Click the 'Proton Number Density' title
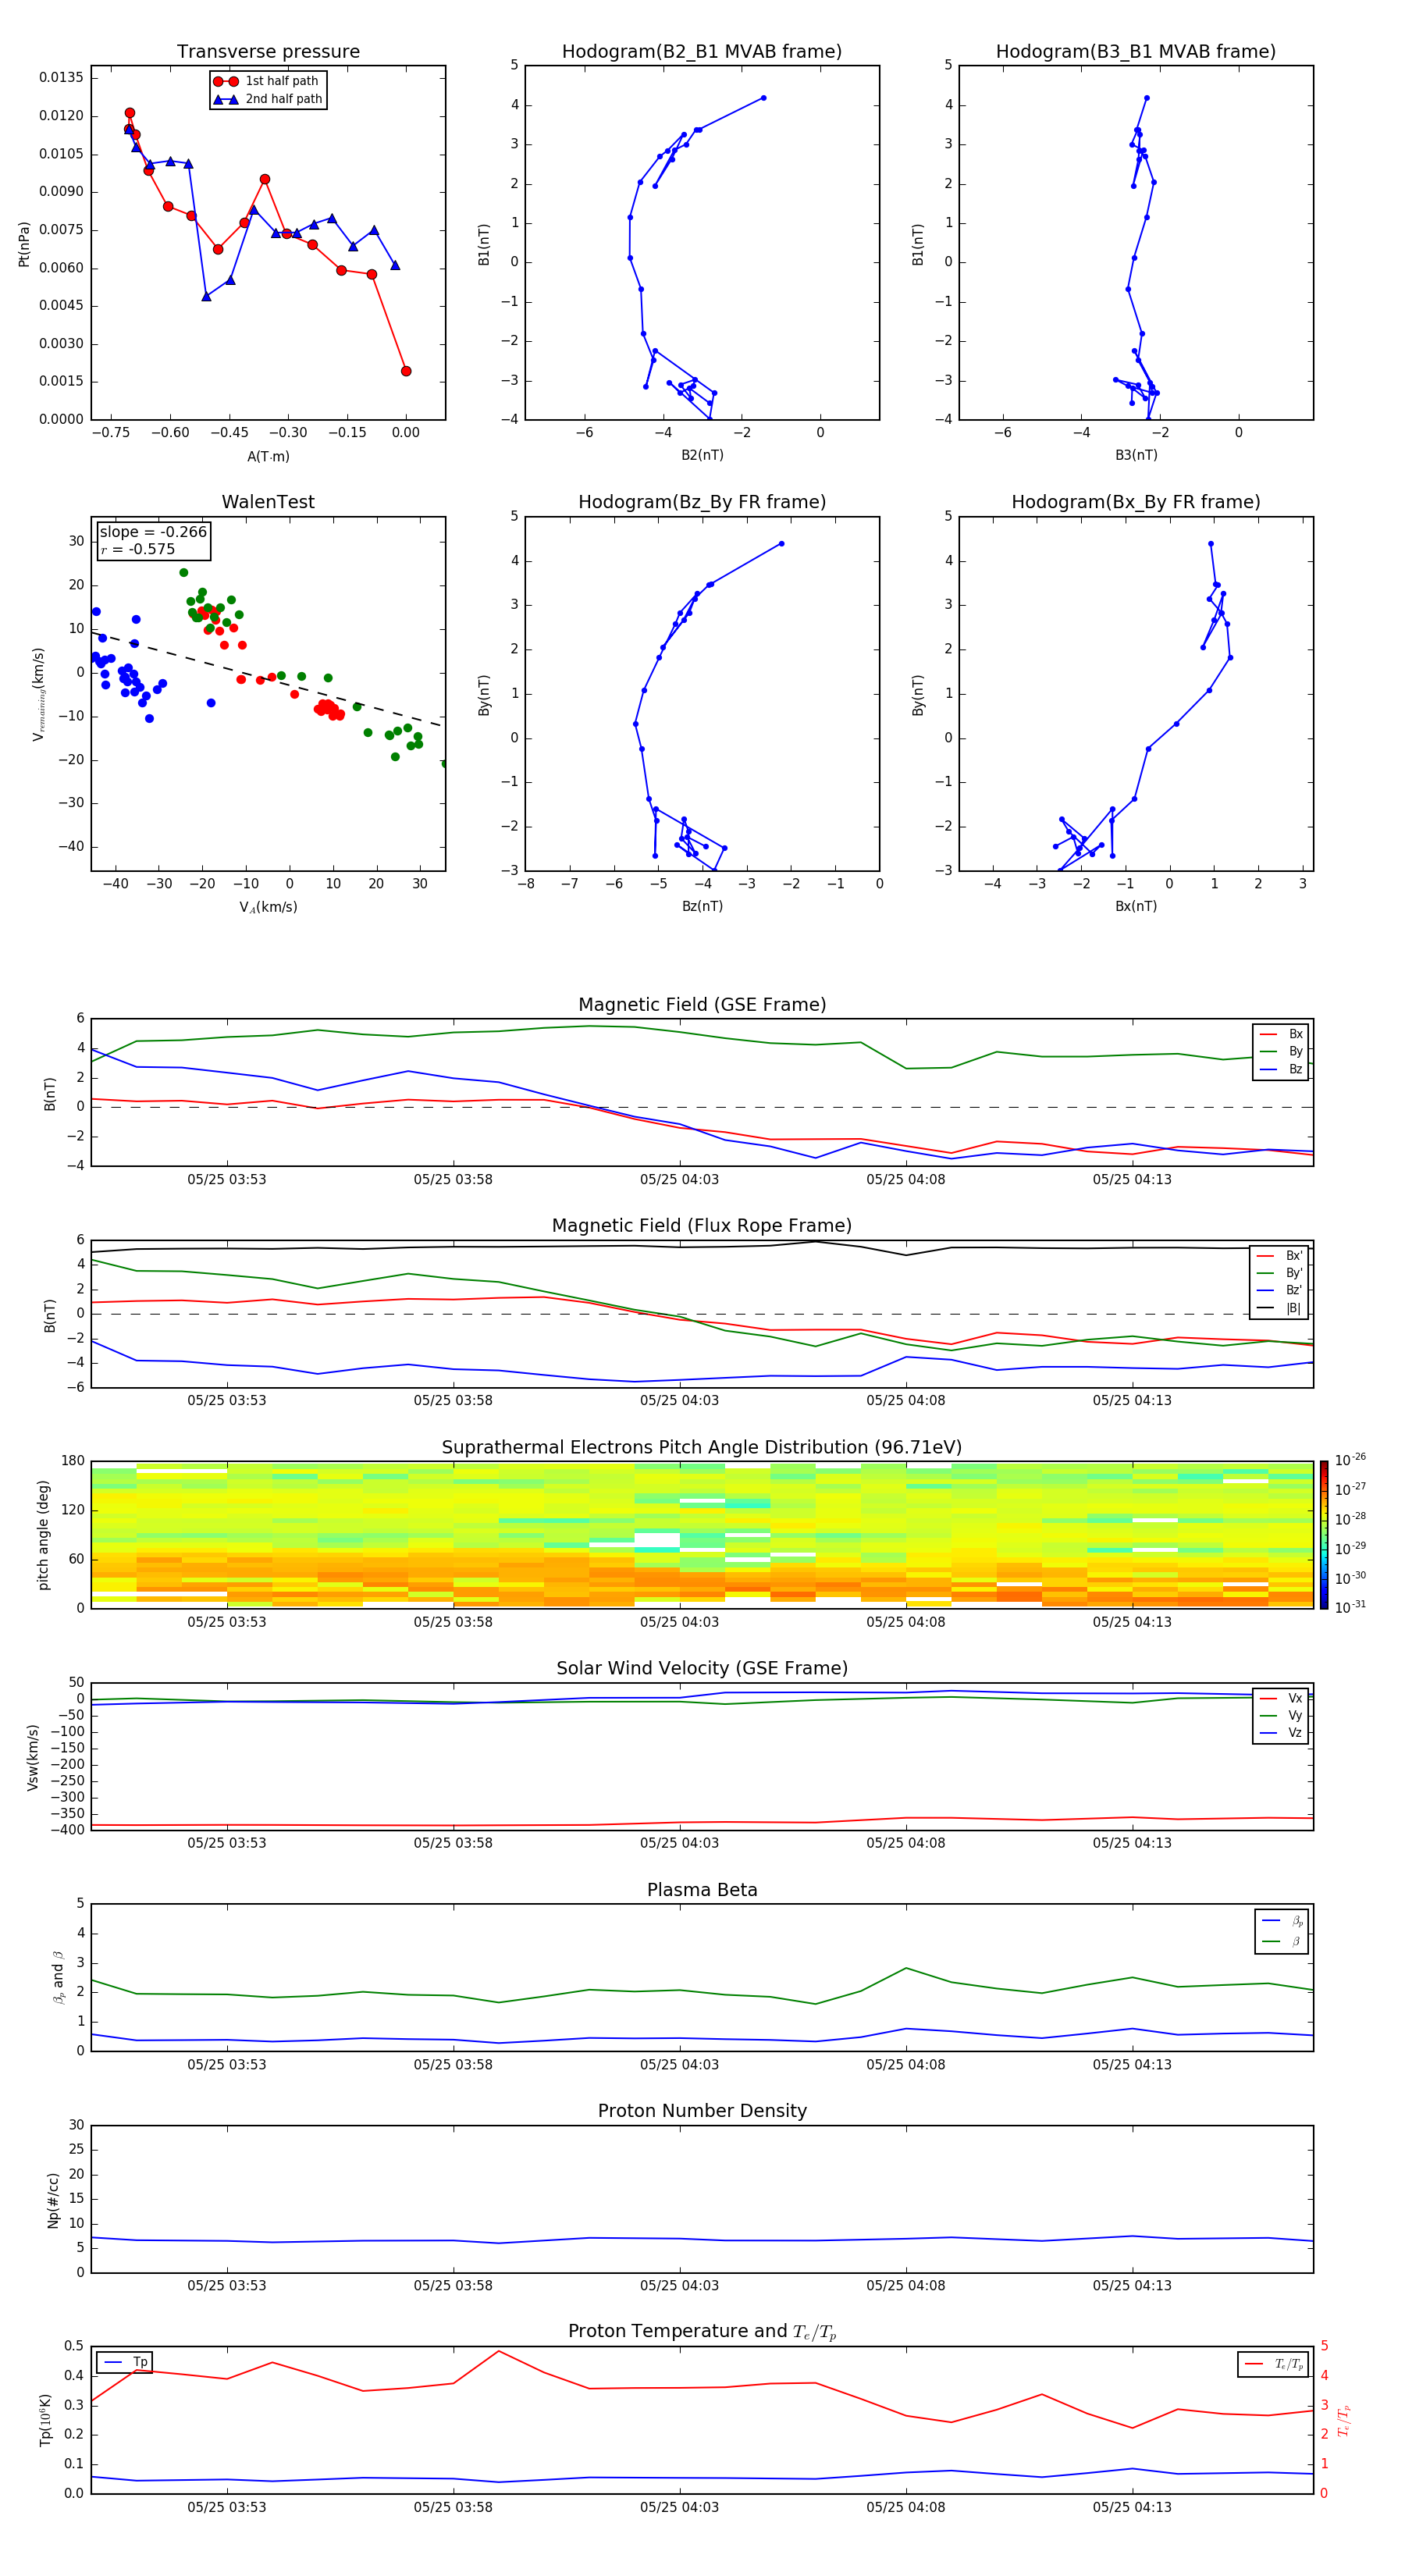 click(x=702, y=2111)
